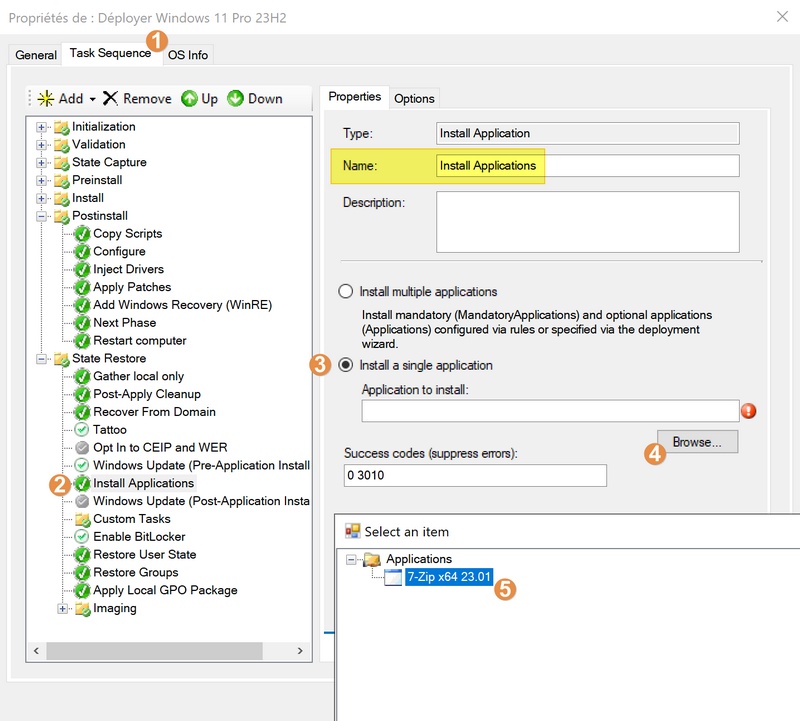Click the red error icon beside application field
The image size is (800, 721).
(748, 411)
